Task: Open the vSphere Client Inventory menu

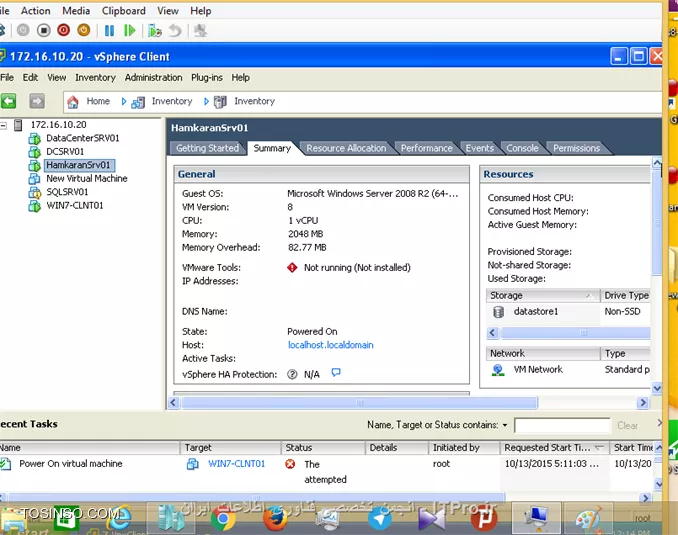Action: pyautogui.click(x=95, y=77)
